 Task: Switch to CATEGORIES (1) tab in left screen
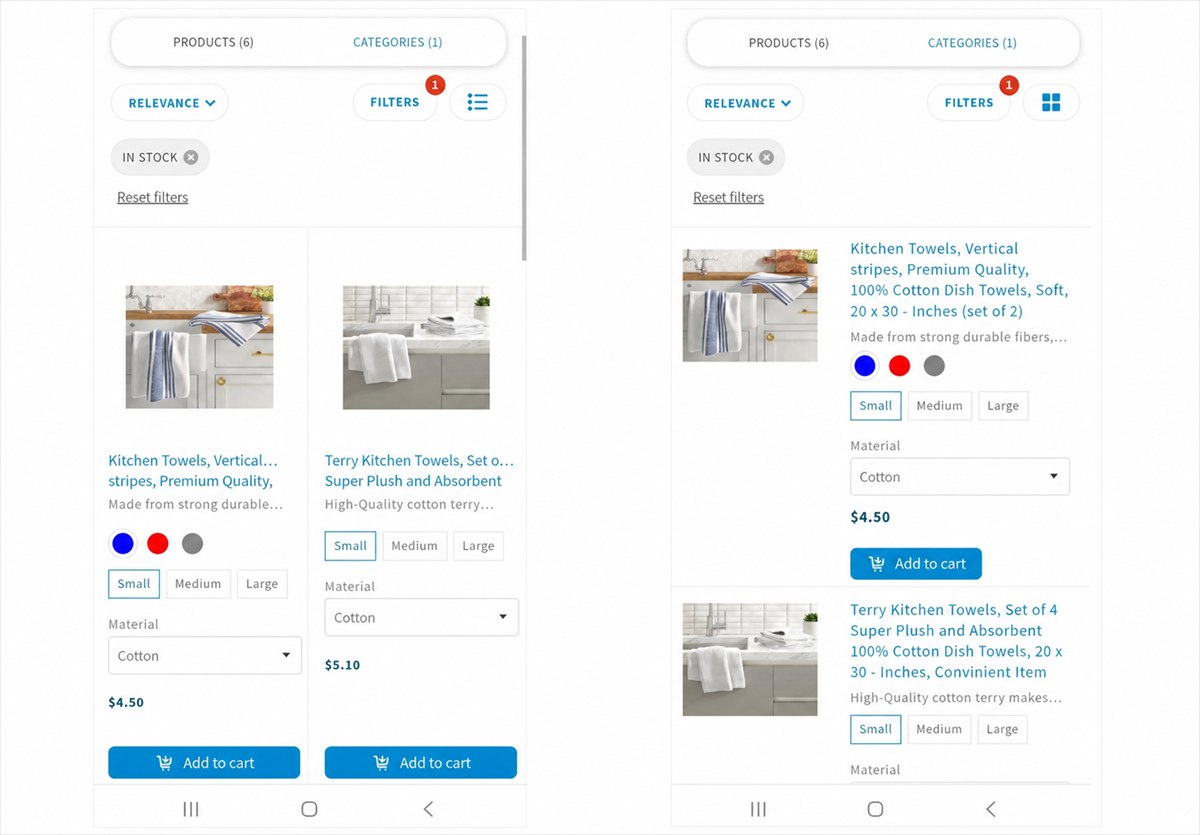click(x=397, y=42)
